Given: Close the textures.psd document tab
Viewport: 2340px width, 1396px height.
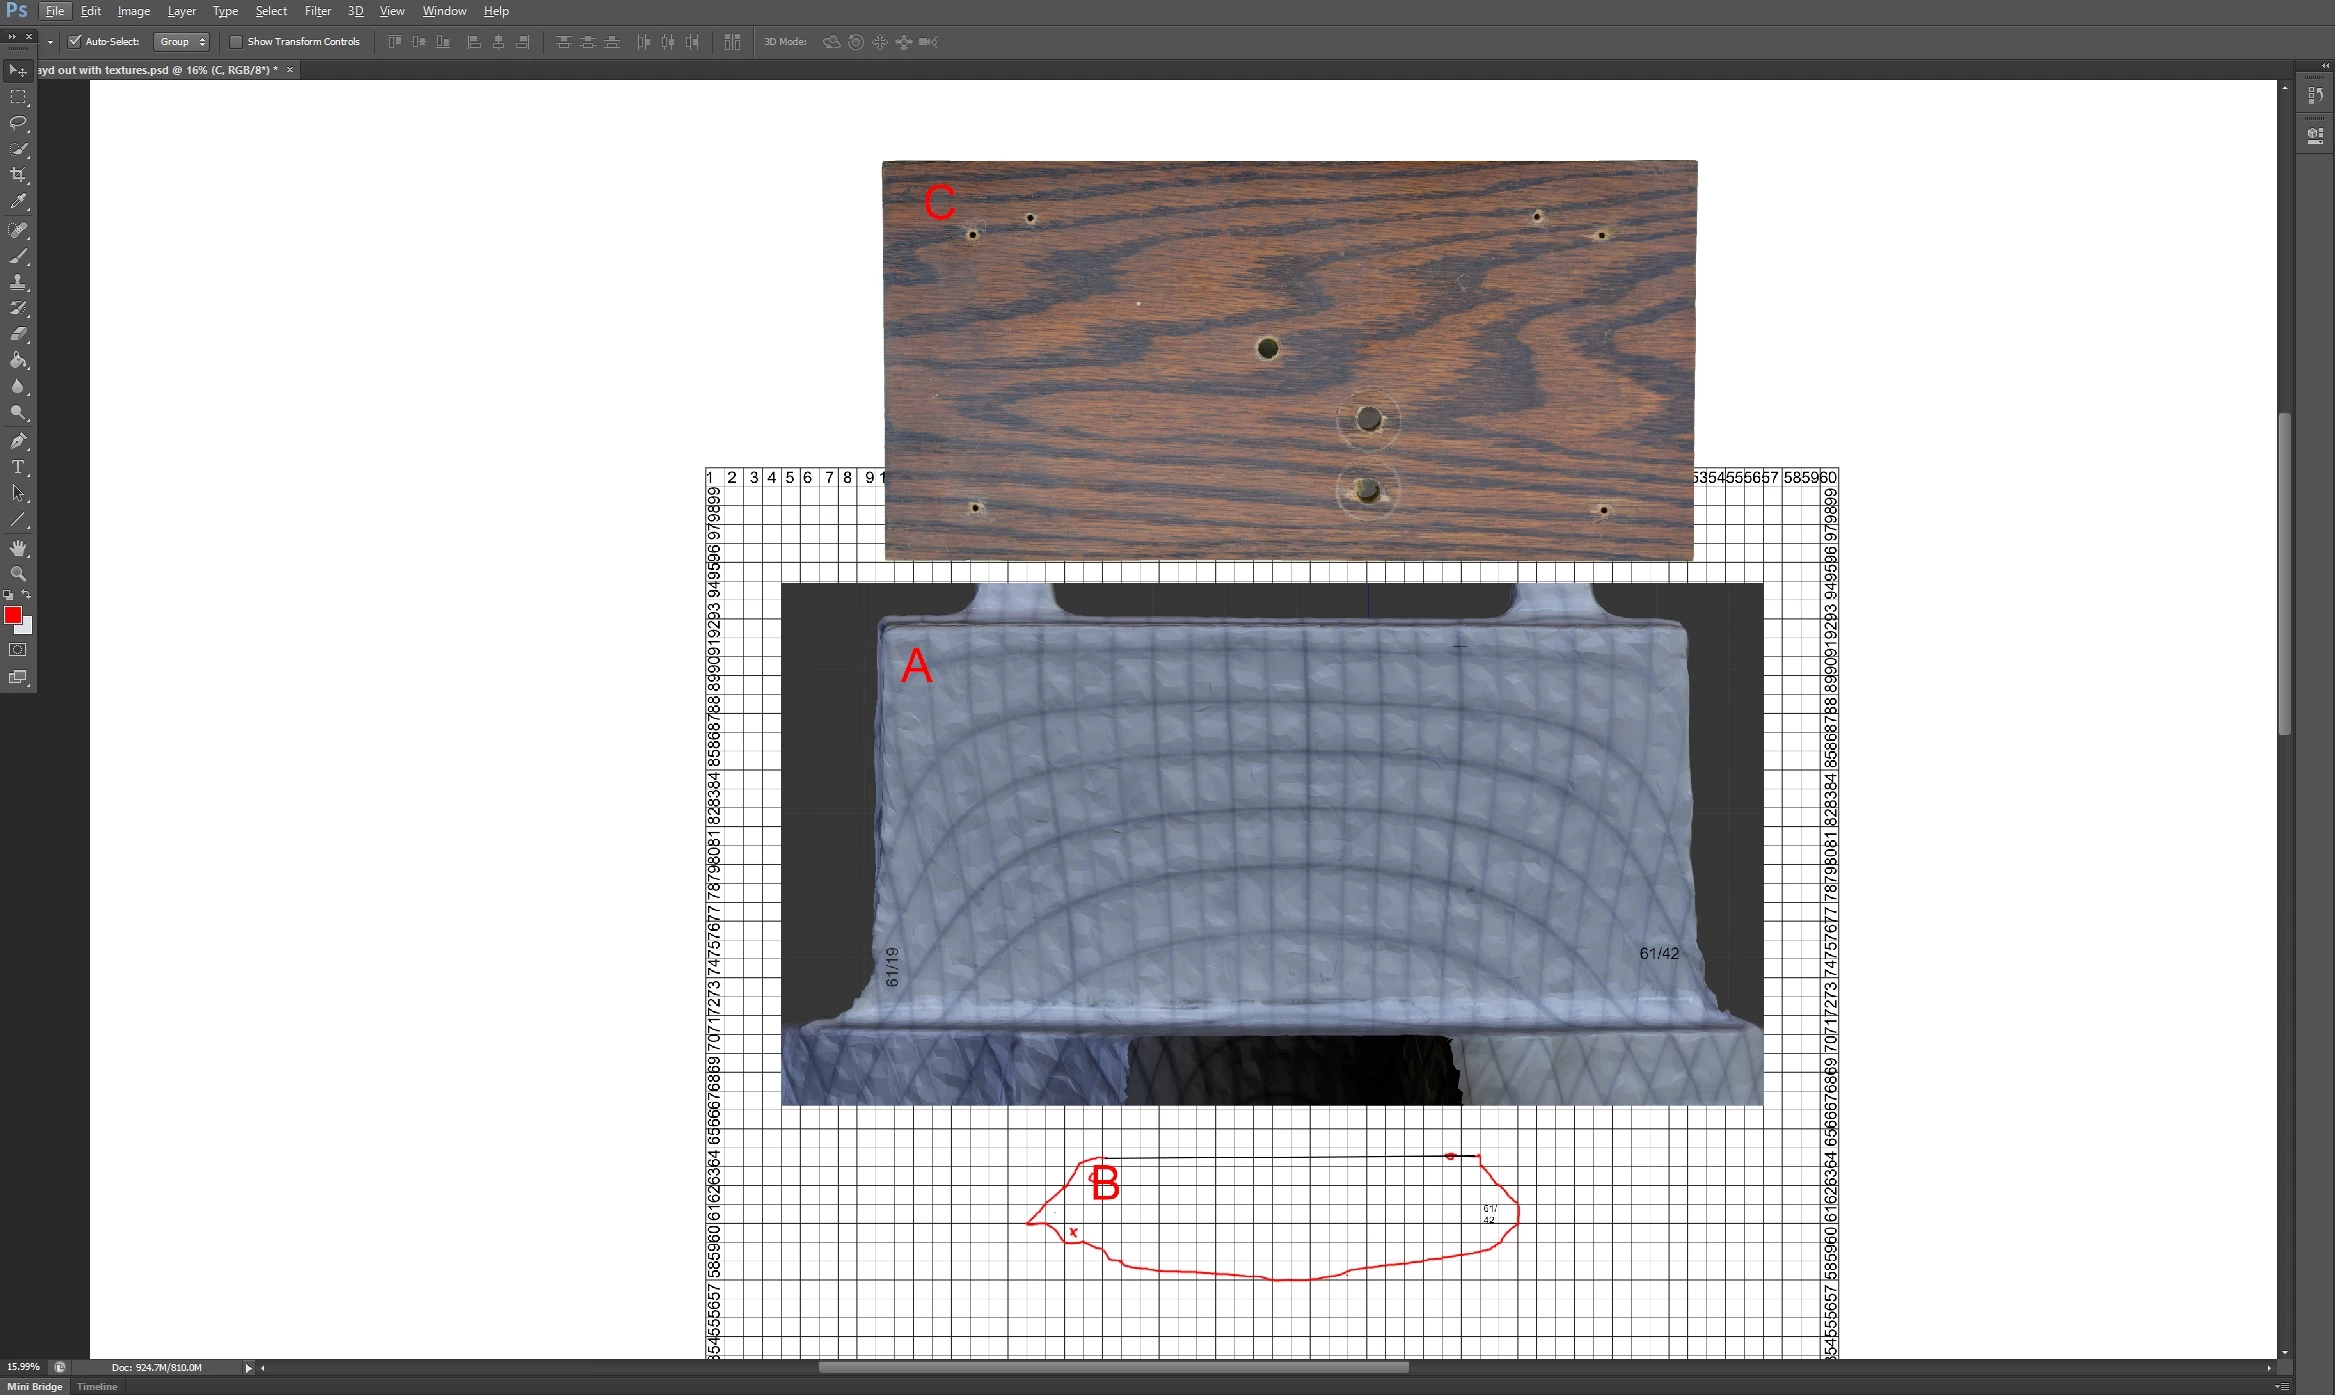Looking at the screenshot, I should 290,70.
